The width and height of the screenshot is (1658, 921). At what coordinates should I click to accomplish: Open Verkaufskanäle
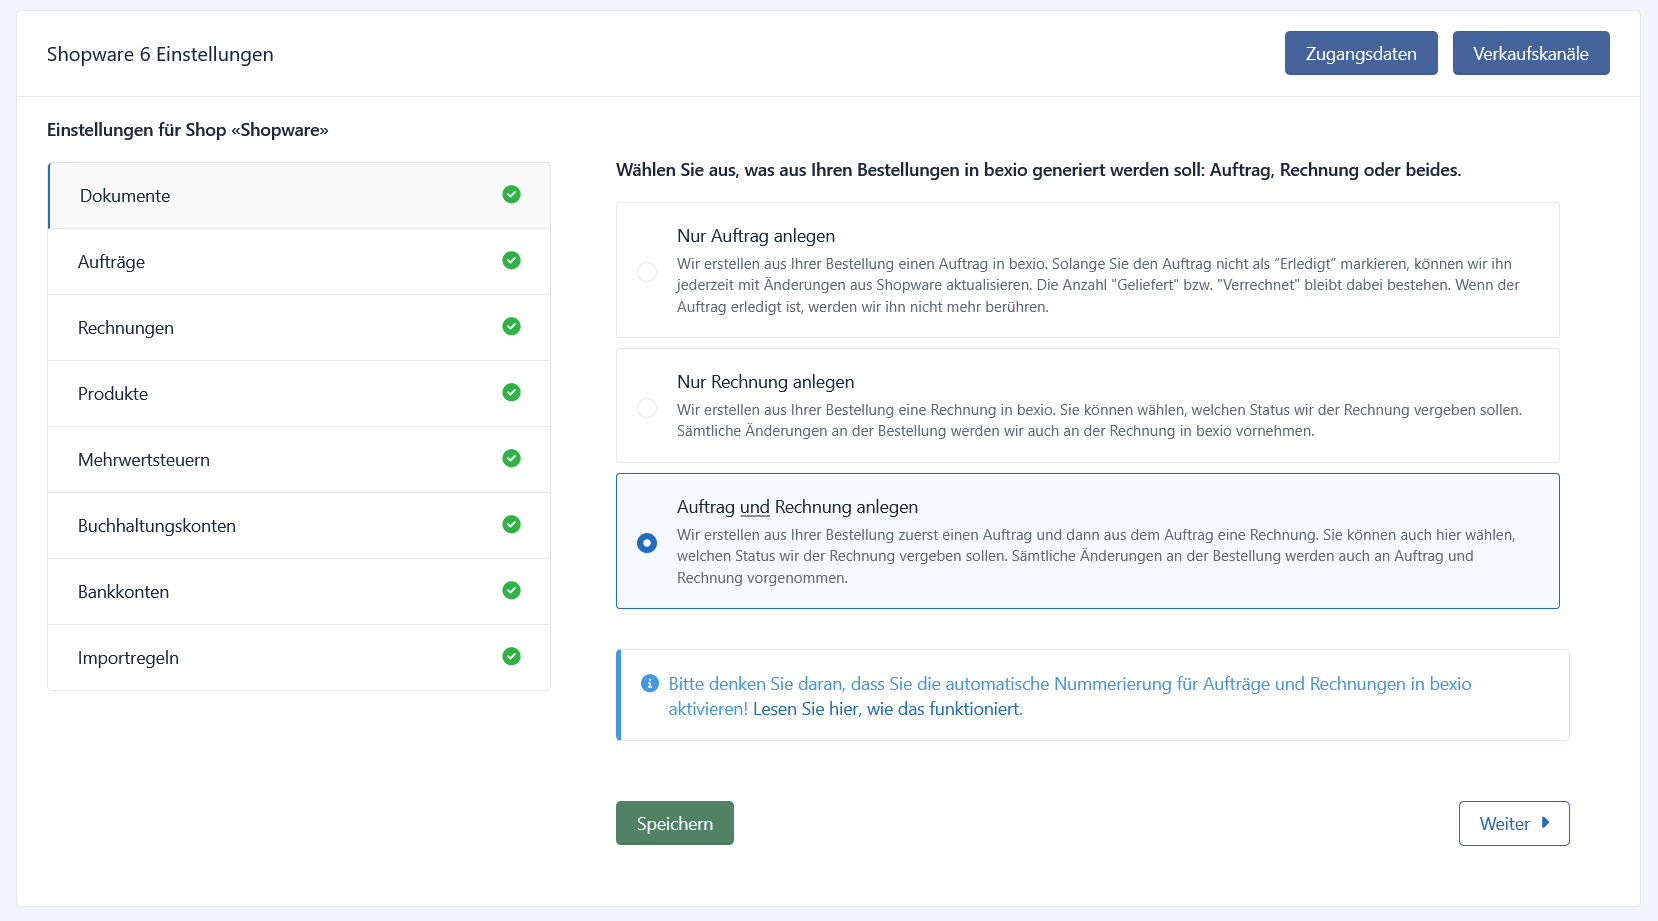pos(1530,53)
